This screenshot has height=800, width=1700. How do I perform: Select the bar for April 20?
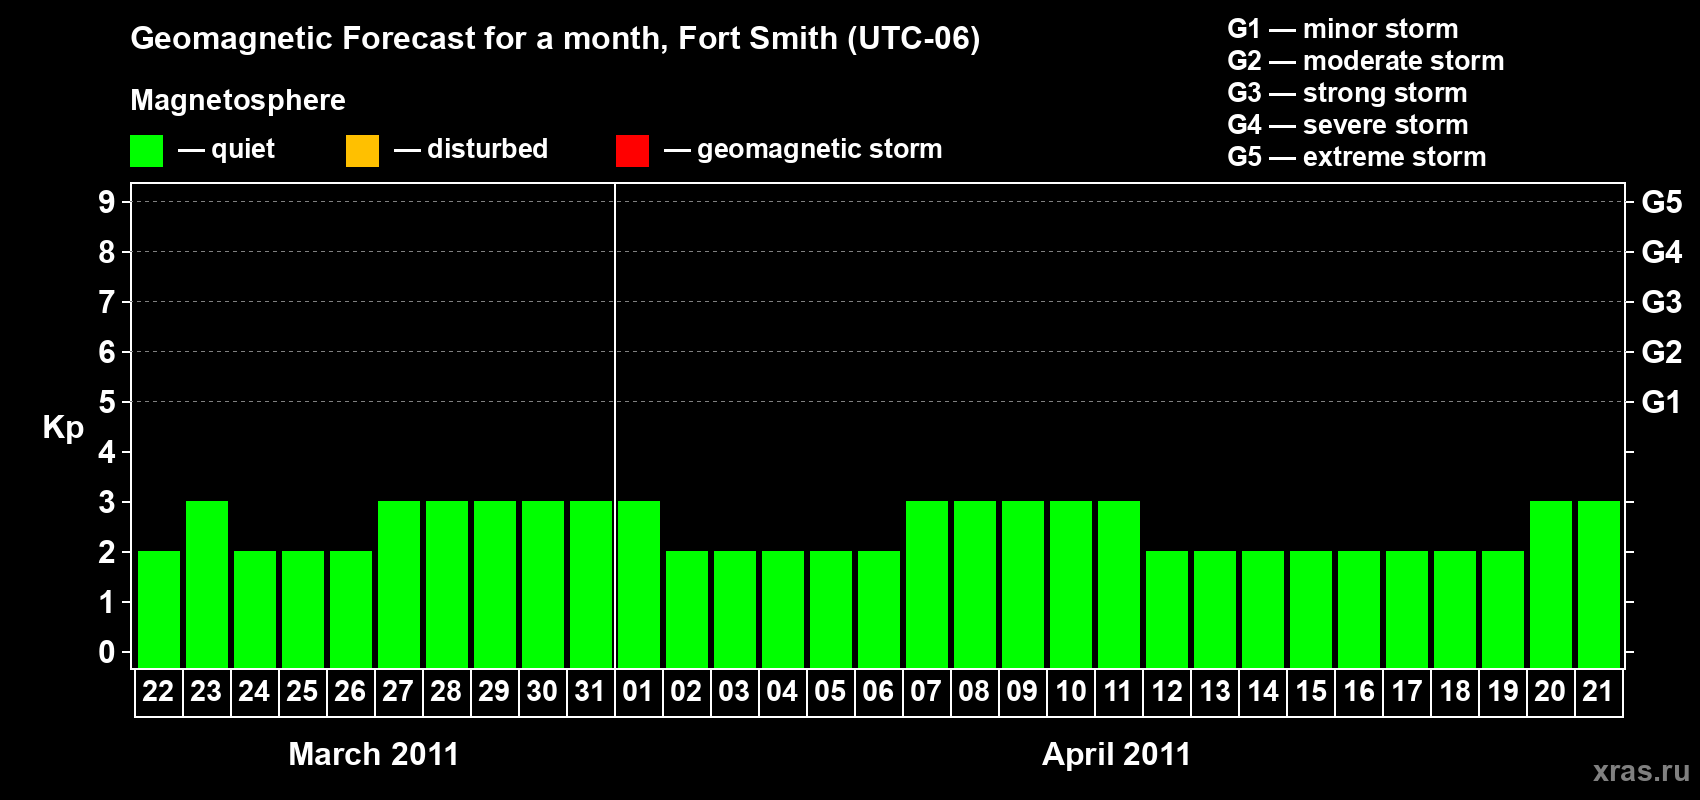[1551, 584]
